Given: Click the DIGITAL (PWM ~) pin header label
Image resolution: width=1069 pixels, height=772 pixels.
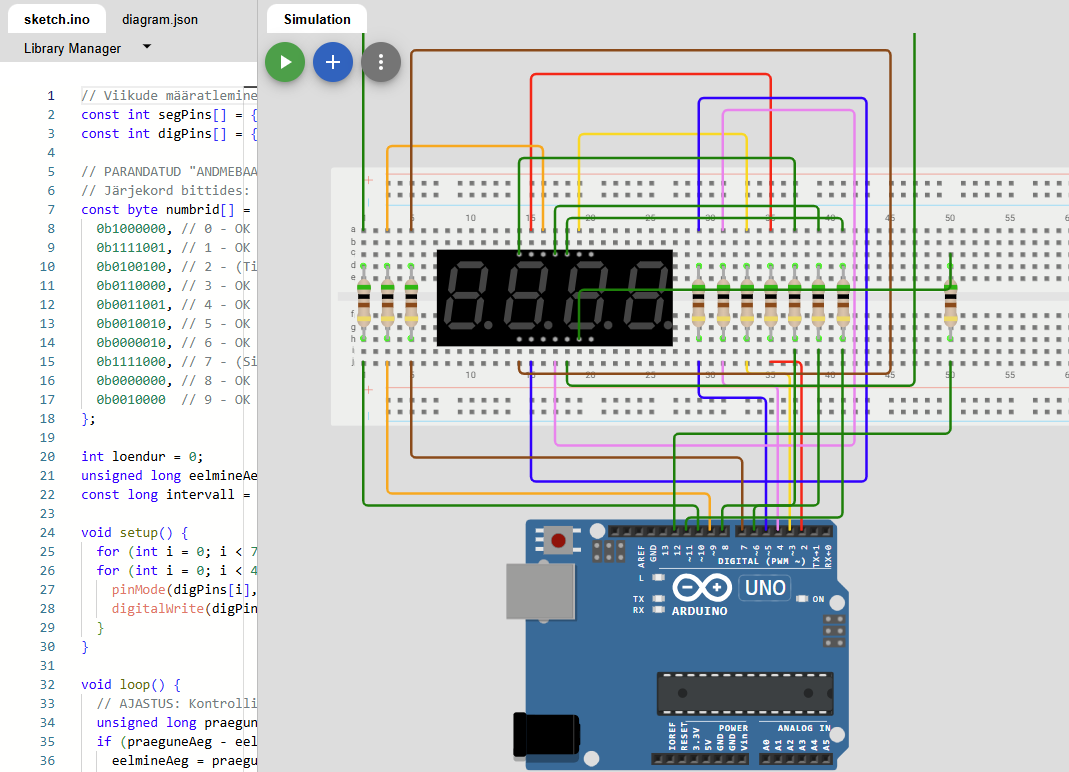Looking at the screenshot, I should [762, 561].
